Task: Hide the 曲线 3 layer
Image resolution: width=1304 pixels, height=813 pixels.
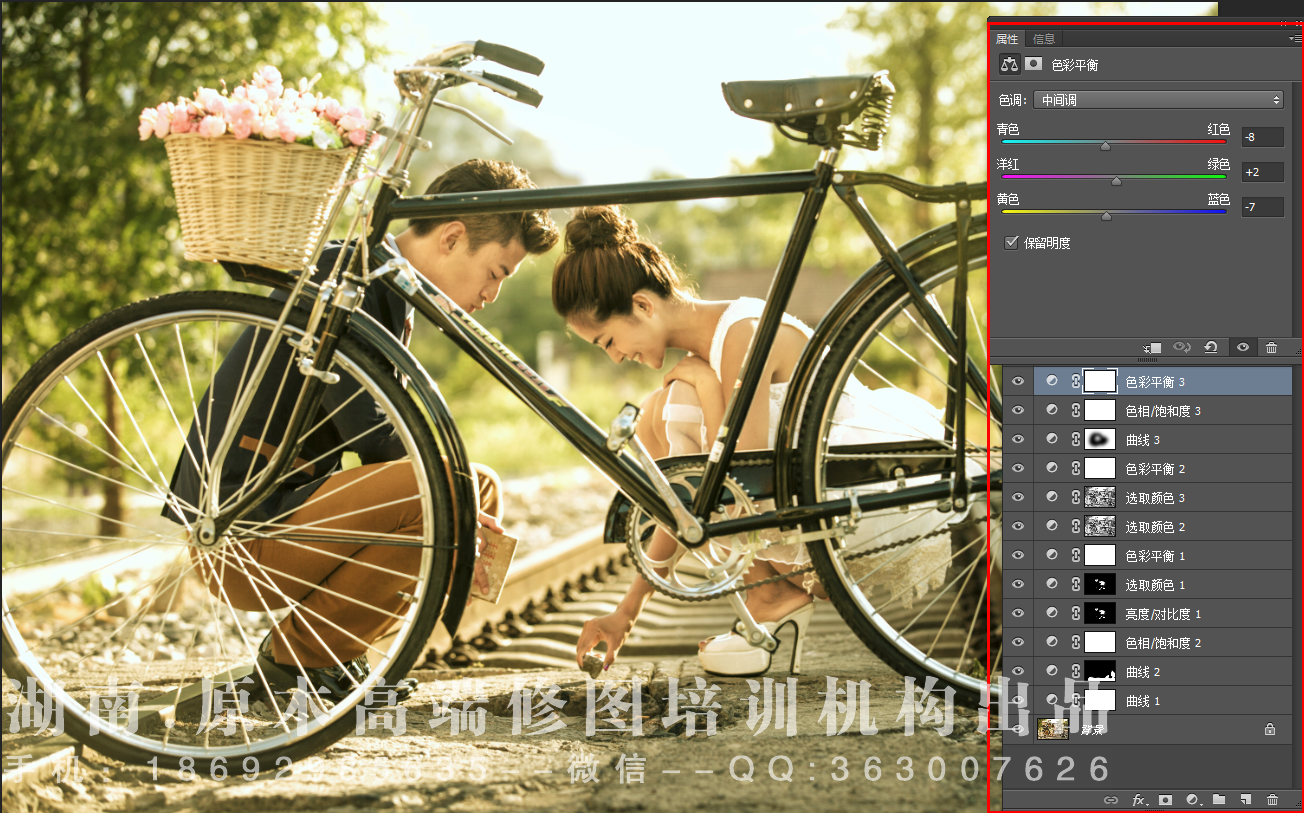Action: (1018, 439)
